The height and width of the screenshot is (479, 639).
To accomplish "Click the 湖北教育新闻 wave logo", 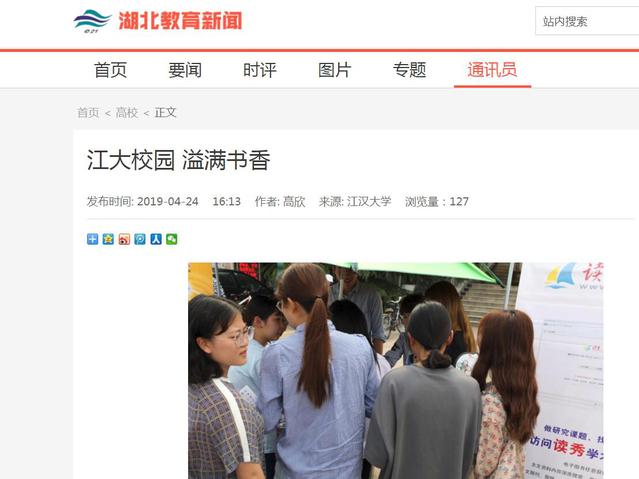I will [x=93, y=21].
